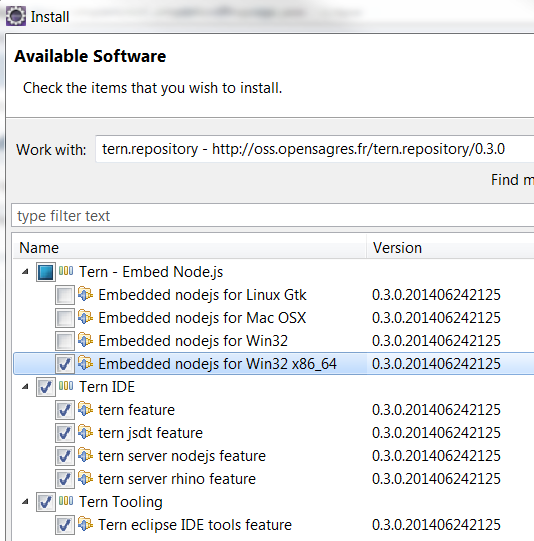Uncheck the Tern Tooling category checkbox
The height and width of the screenshot is (541, 534).
pyautogui.click(x=46, y=502)
